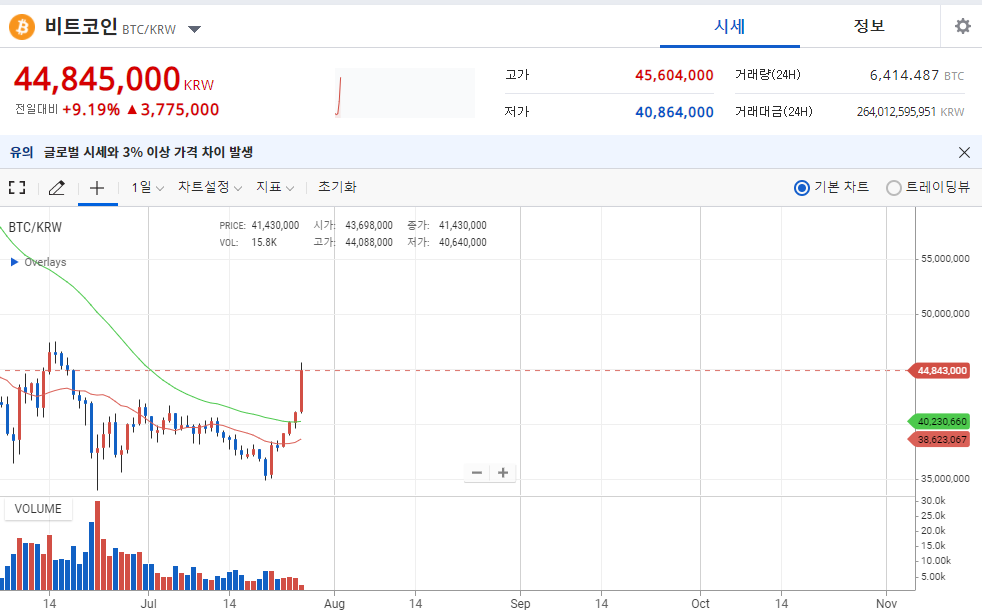Screen dimensions: 982x612
Task: Click the 30.0k volume axis label
Action: [x=933, y=500]
